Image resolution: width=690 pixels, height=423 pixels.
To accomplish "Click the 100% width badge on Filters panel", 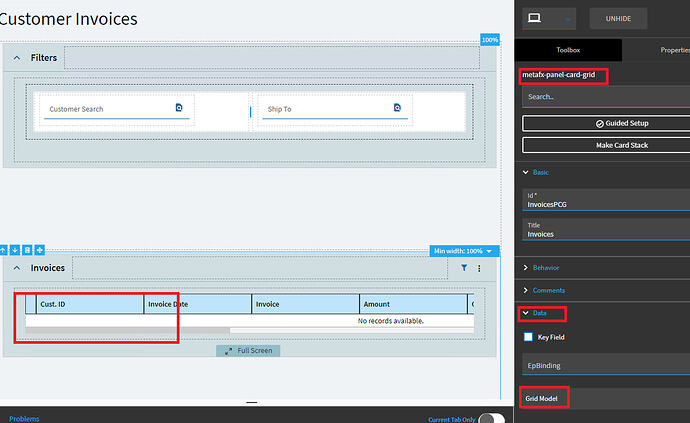I will [490, 40].
